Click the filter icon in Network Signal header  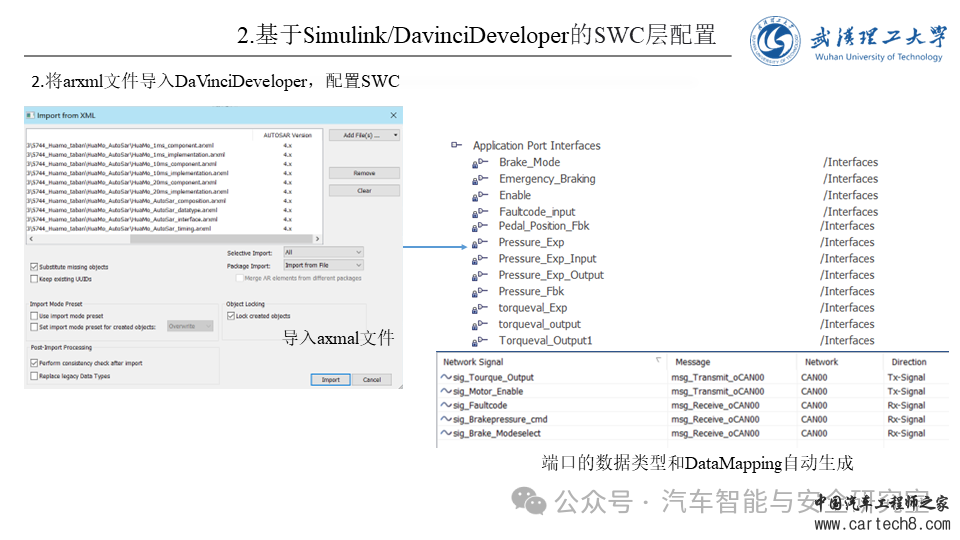pyautogui.click(x=658, y=360)
